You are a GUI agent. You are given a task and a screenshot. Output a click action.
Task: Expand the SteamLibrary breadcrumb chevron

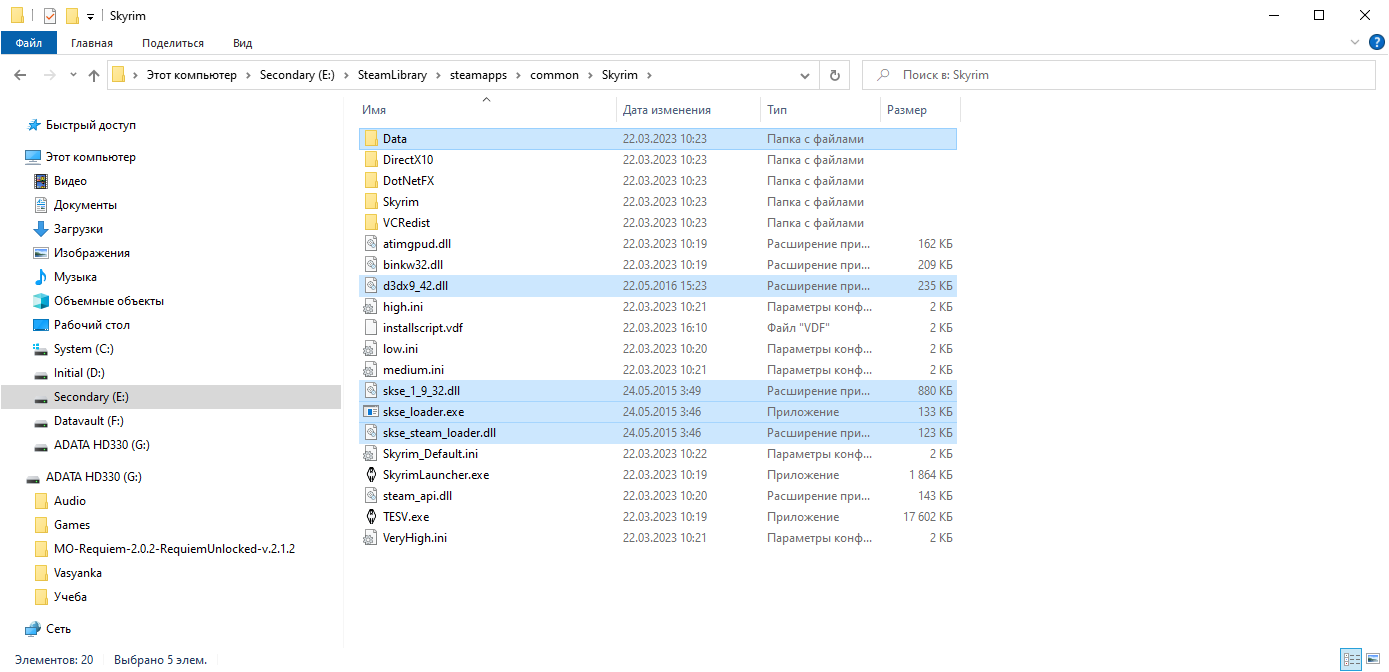(437, 75)
